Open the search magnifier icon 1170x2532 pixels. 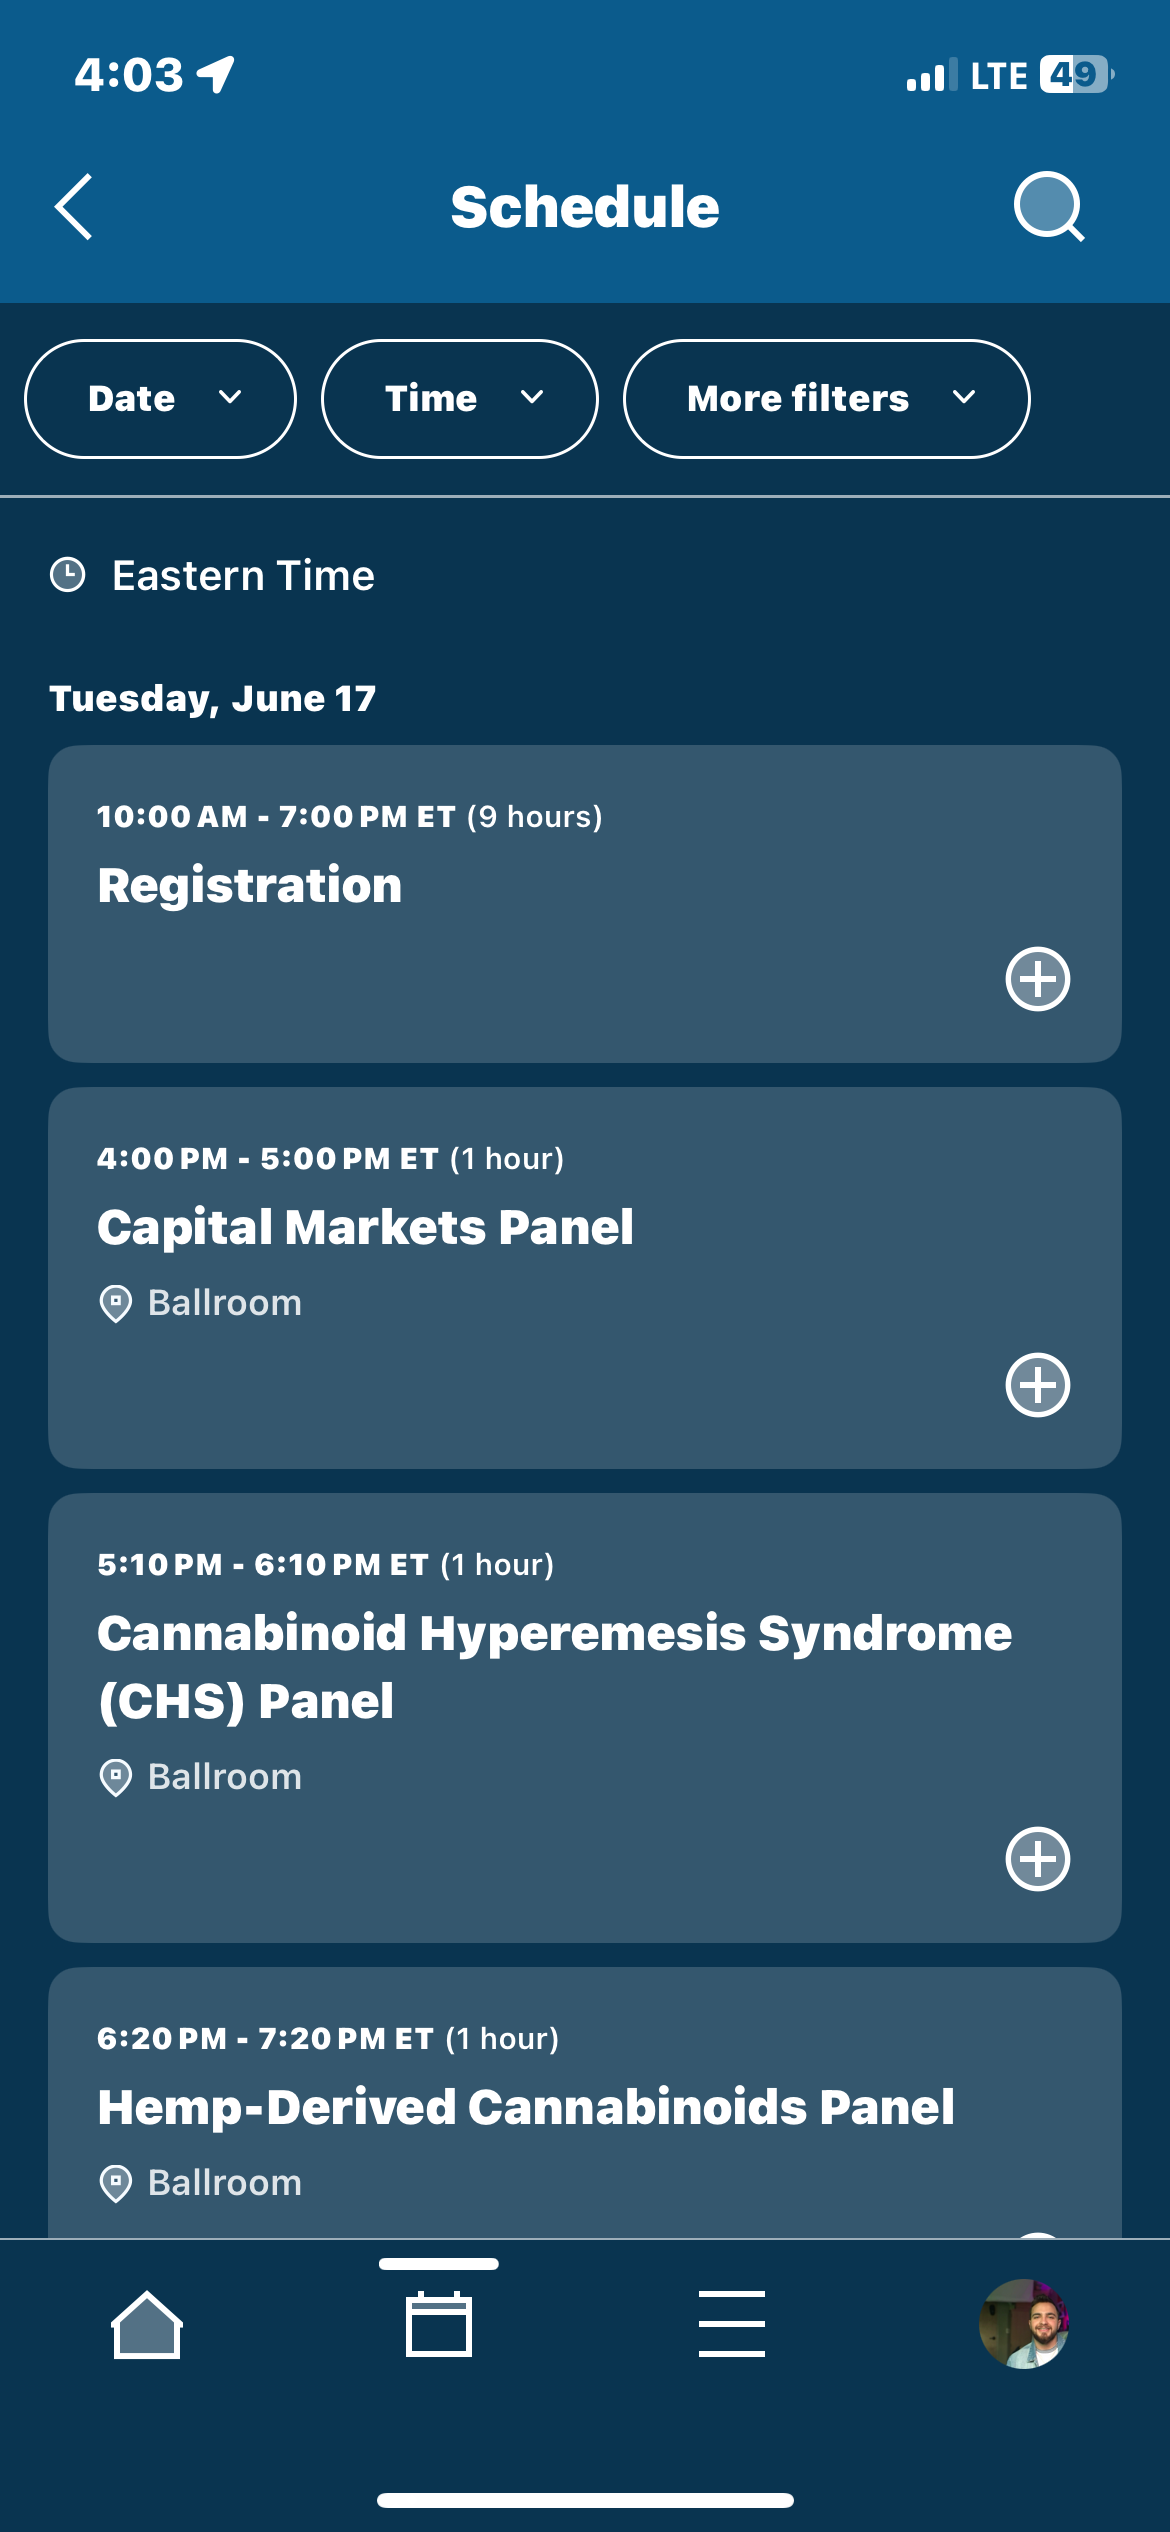coord(1049,207)
